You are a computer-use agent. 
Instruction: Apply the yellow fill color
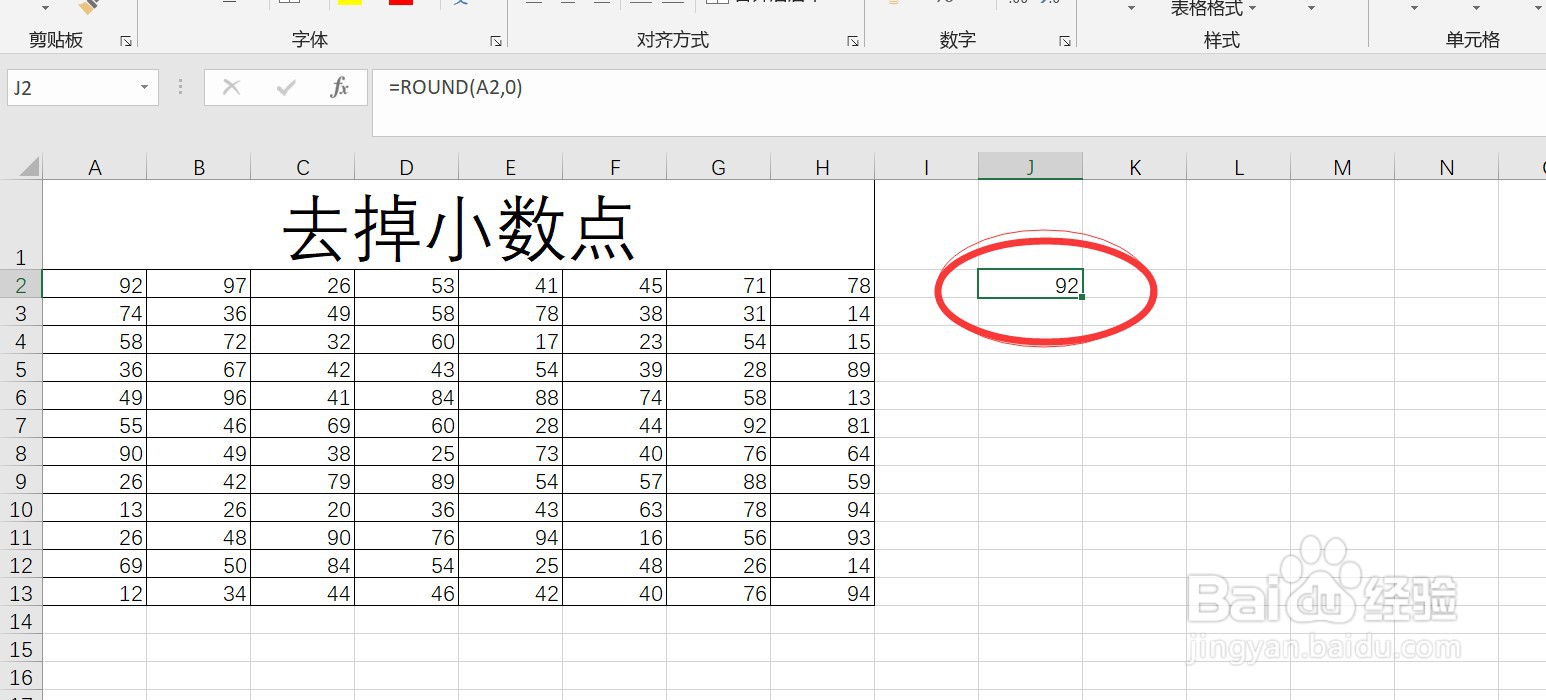348,4
